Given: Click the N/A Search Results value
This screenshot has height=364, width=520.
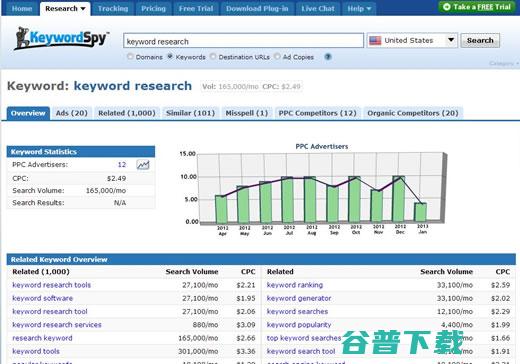Looking at the screenshot, I should [120, 203].
